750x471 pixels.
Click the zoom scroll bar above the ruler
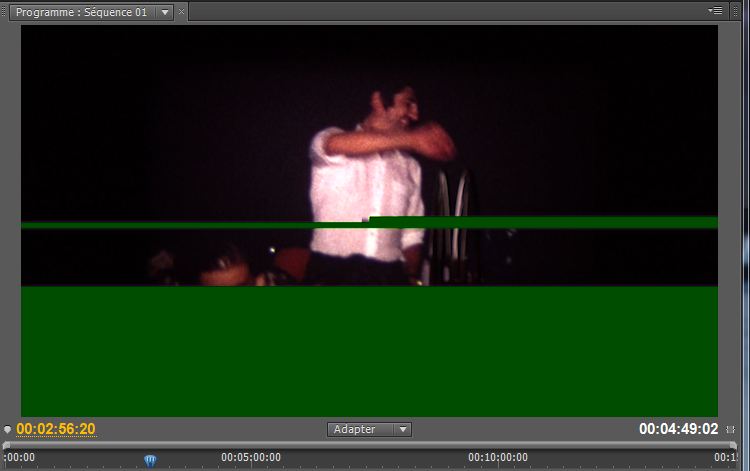pos(370,445)
